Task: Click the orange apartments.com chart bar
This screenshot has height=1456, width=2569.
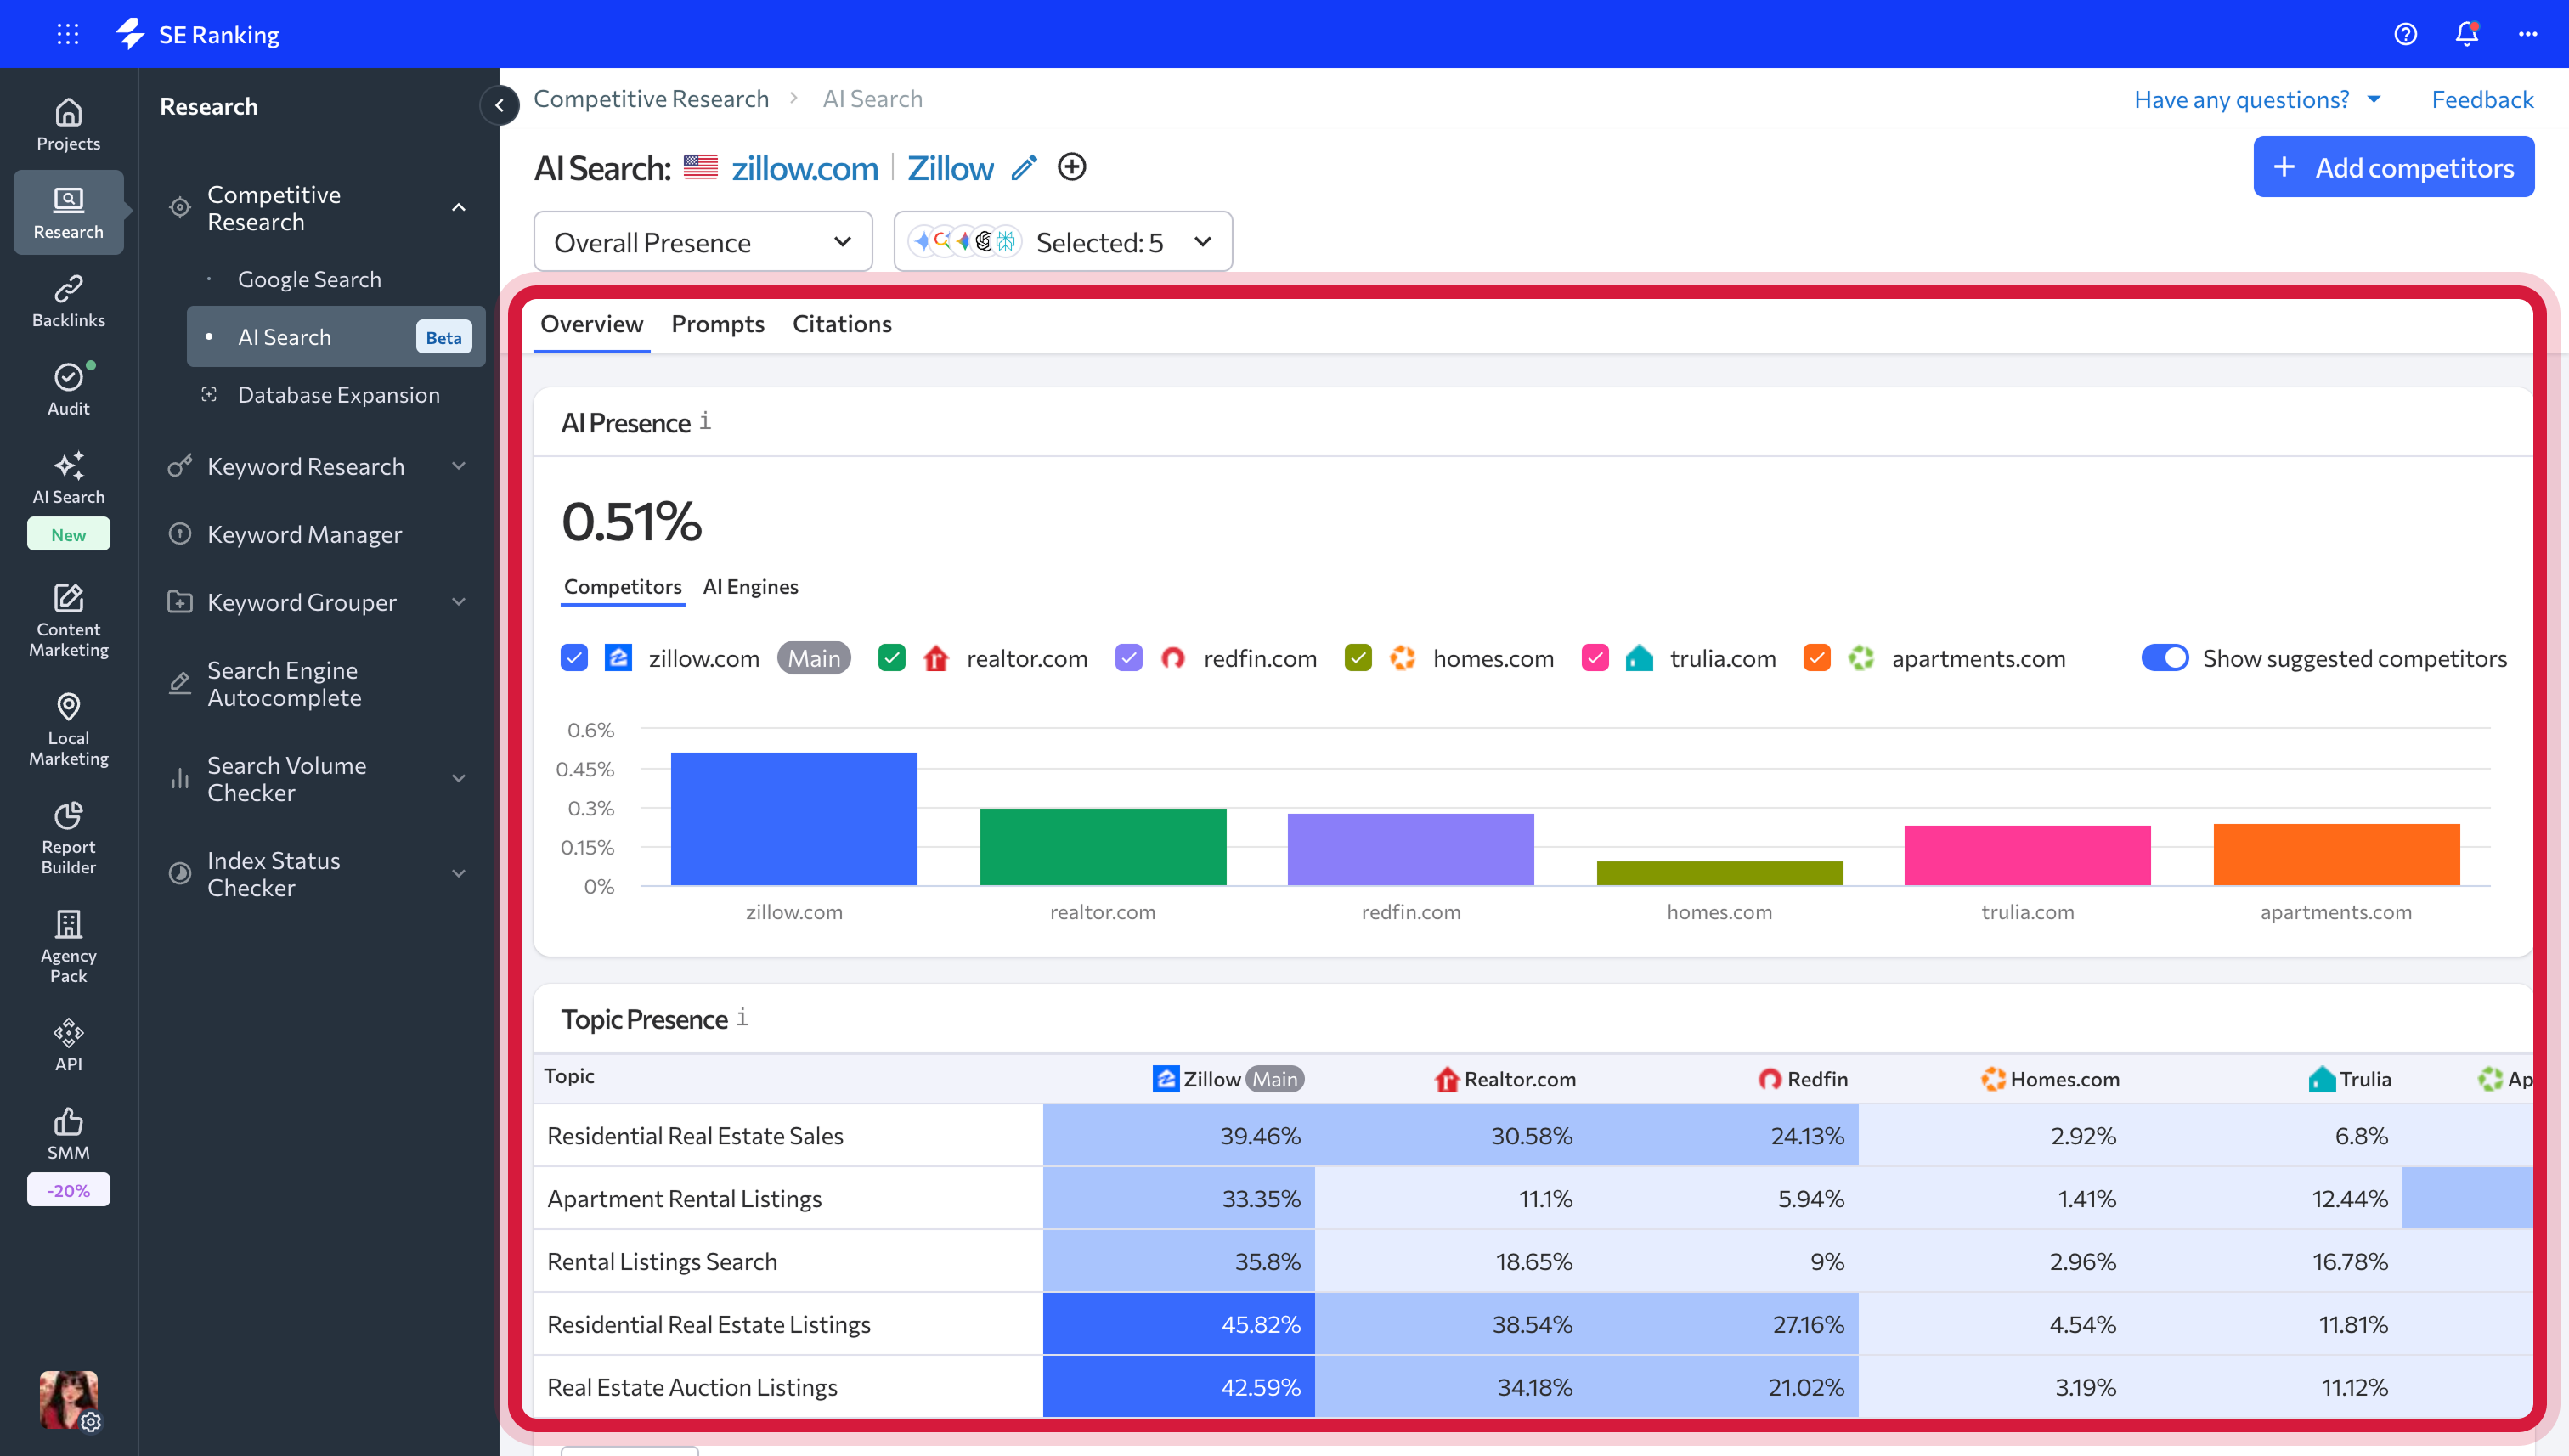Action: 2336,855
